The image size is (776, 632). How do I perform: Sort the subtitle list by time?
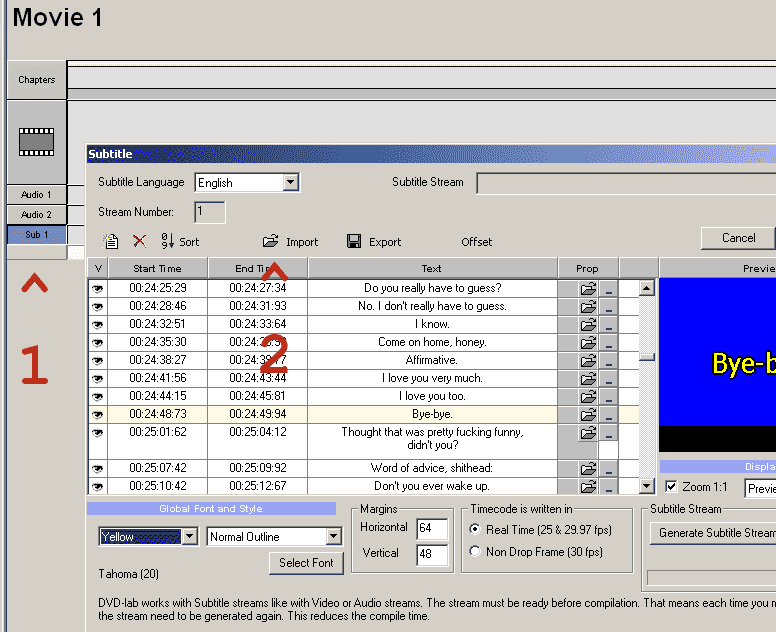[x=180, y=242]
